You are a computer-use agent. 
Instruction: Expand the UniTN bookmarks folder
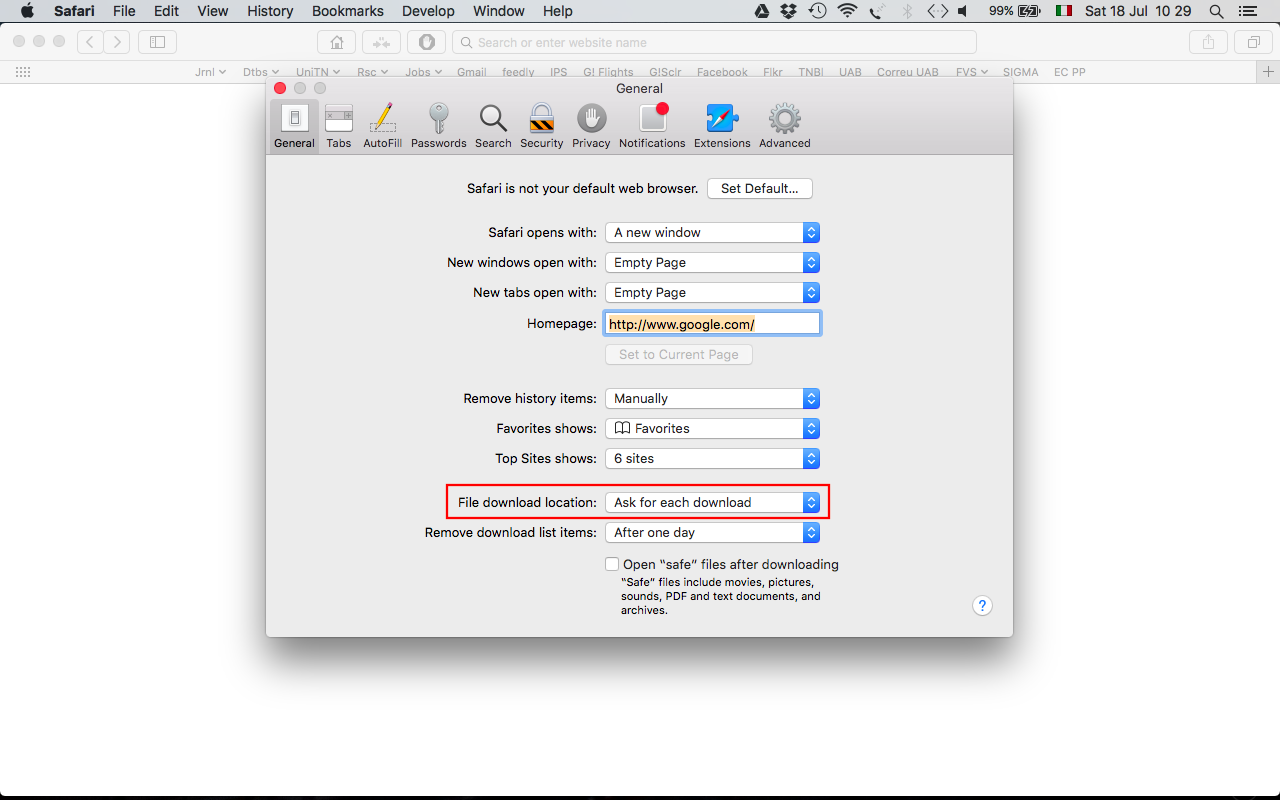pyautogui.click(x=318, y=72)
